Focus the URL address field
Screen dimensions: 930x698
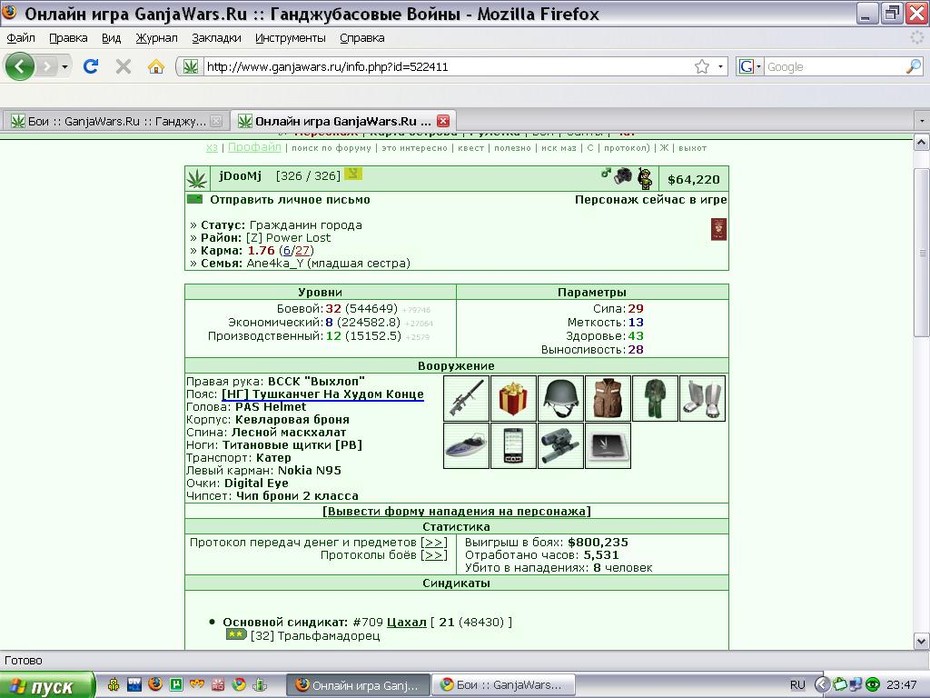(x=448, y=66)
